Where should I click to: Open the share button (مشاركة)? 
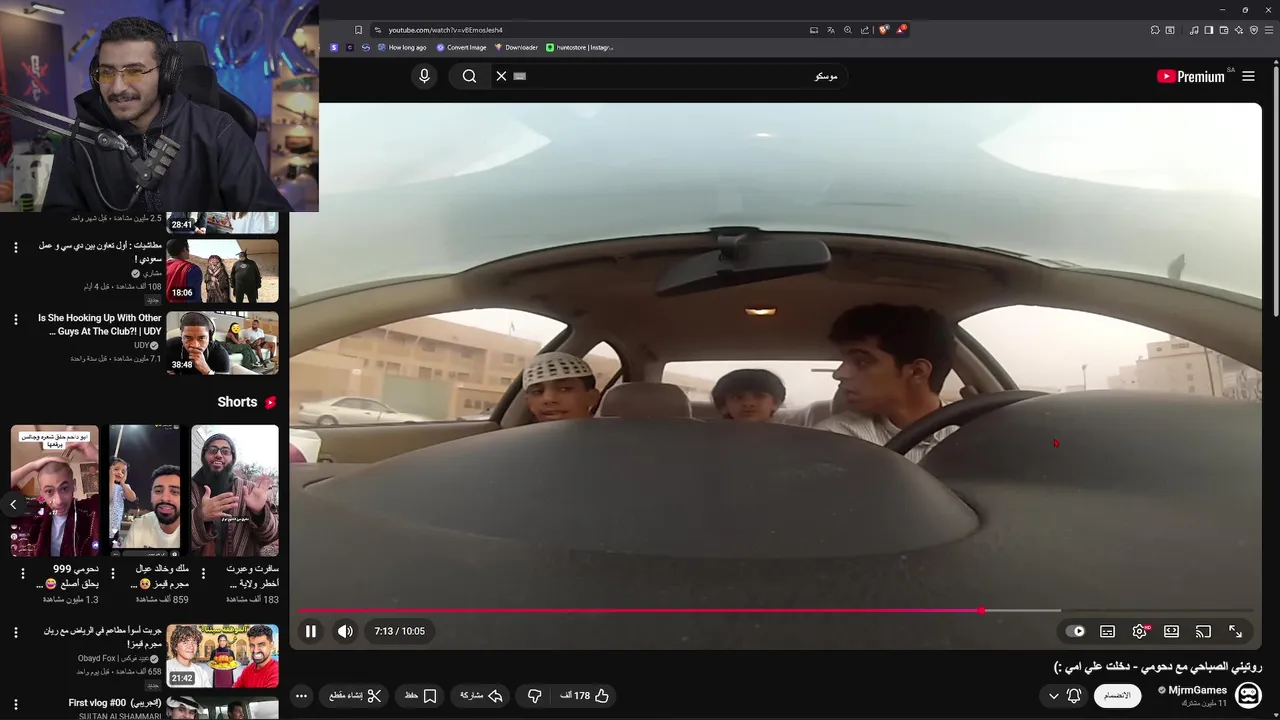pyautogui.click(x=481, y=695)
